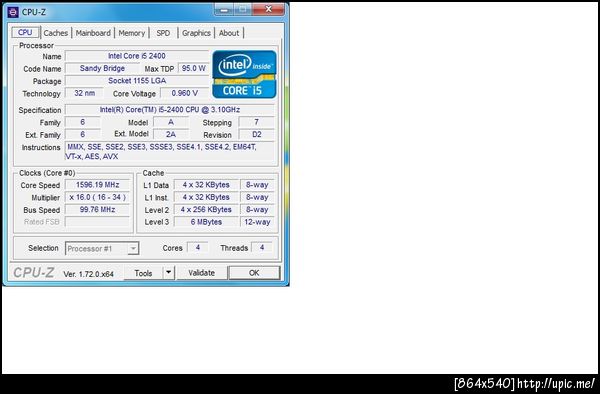Viewport: 600px width, 394px height.
Task: Click the Specification field i5-2400 CPU @ 3.10GHz
Action: coord(170,110)
